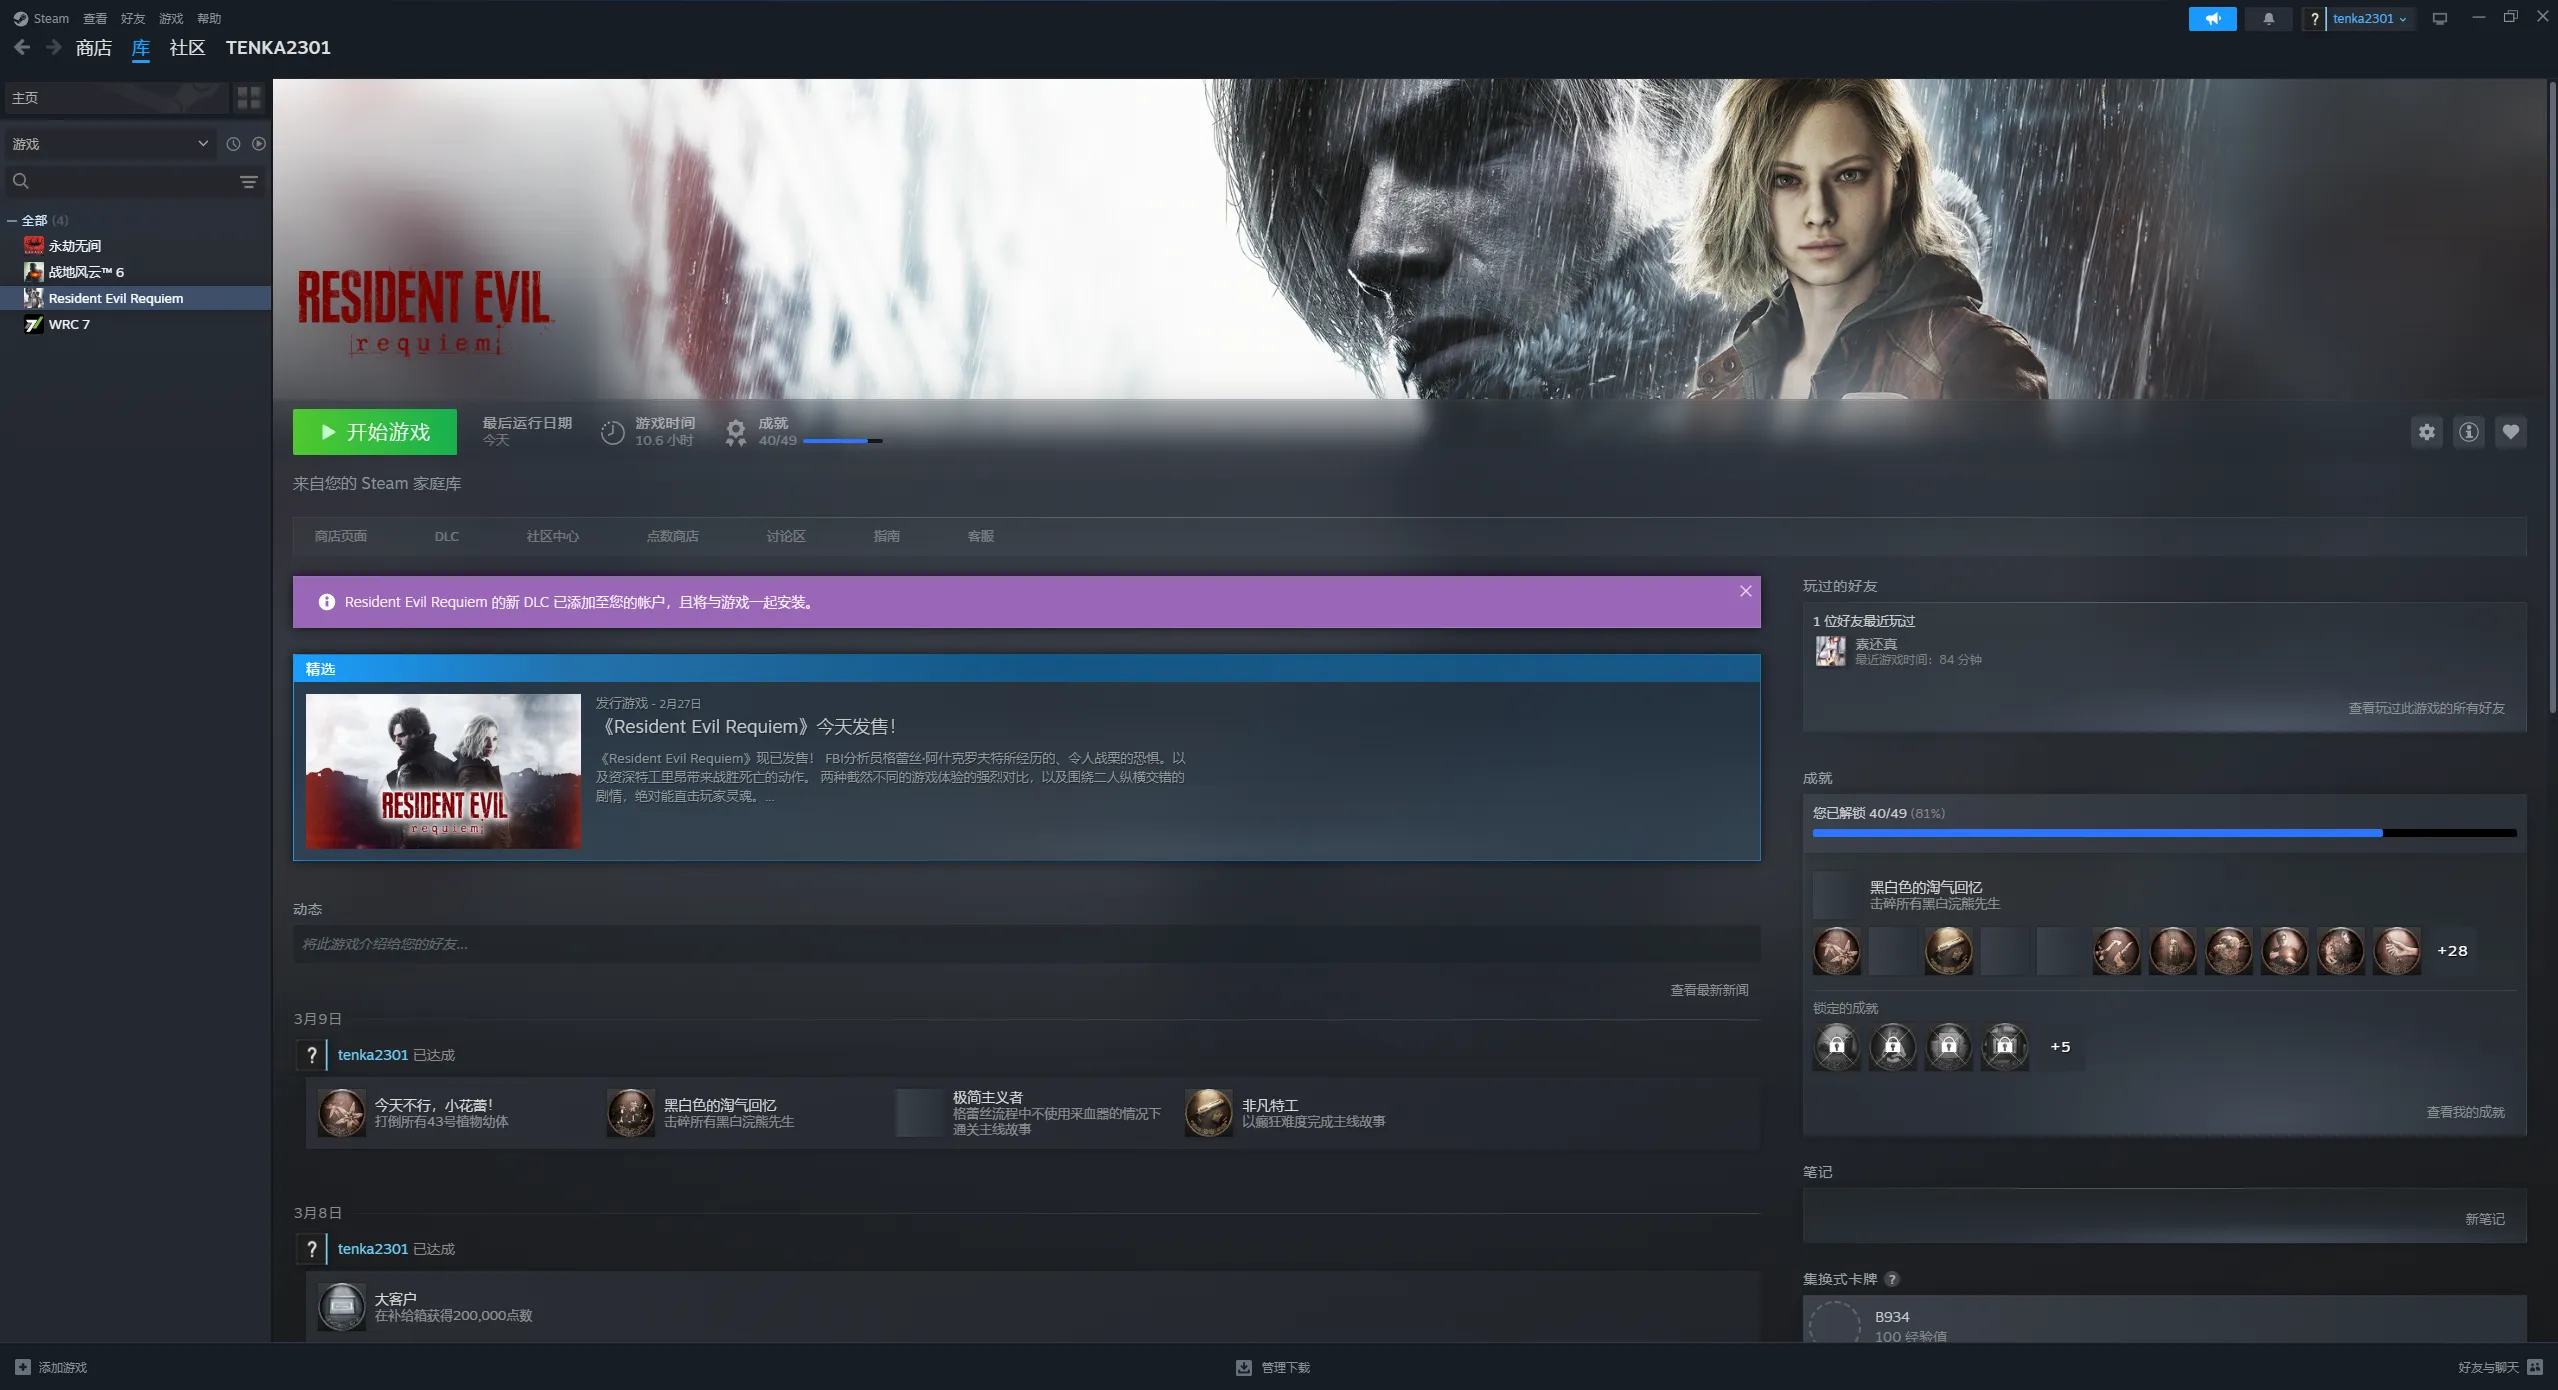Open tenka2301 account dropdown
The image size is (2558, 1390).
[2369, 18]
